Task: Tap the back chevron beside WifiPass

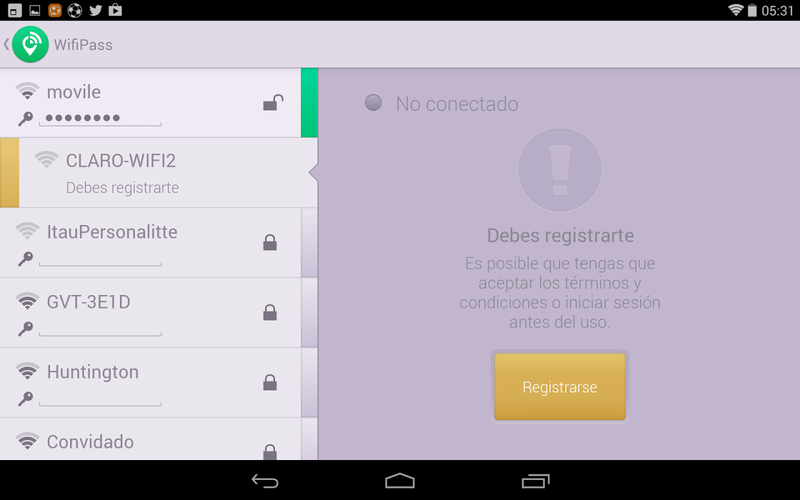Action: 6,44
